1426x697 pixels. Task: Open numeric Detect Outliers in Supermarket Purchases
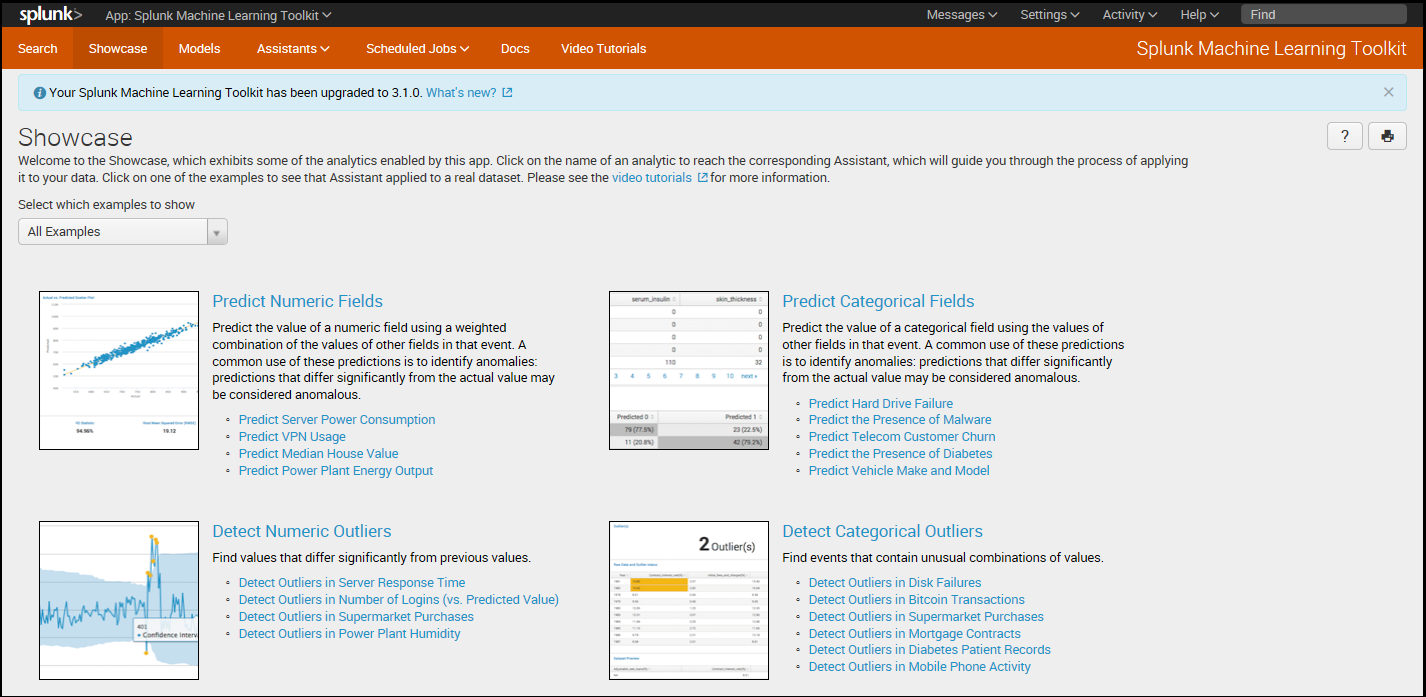pyautogui.click(x=356, y=617)
